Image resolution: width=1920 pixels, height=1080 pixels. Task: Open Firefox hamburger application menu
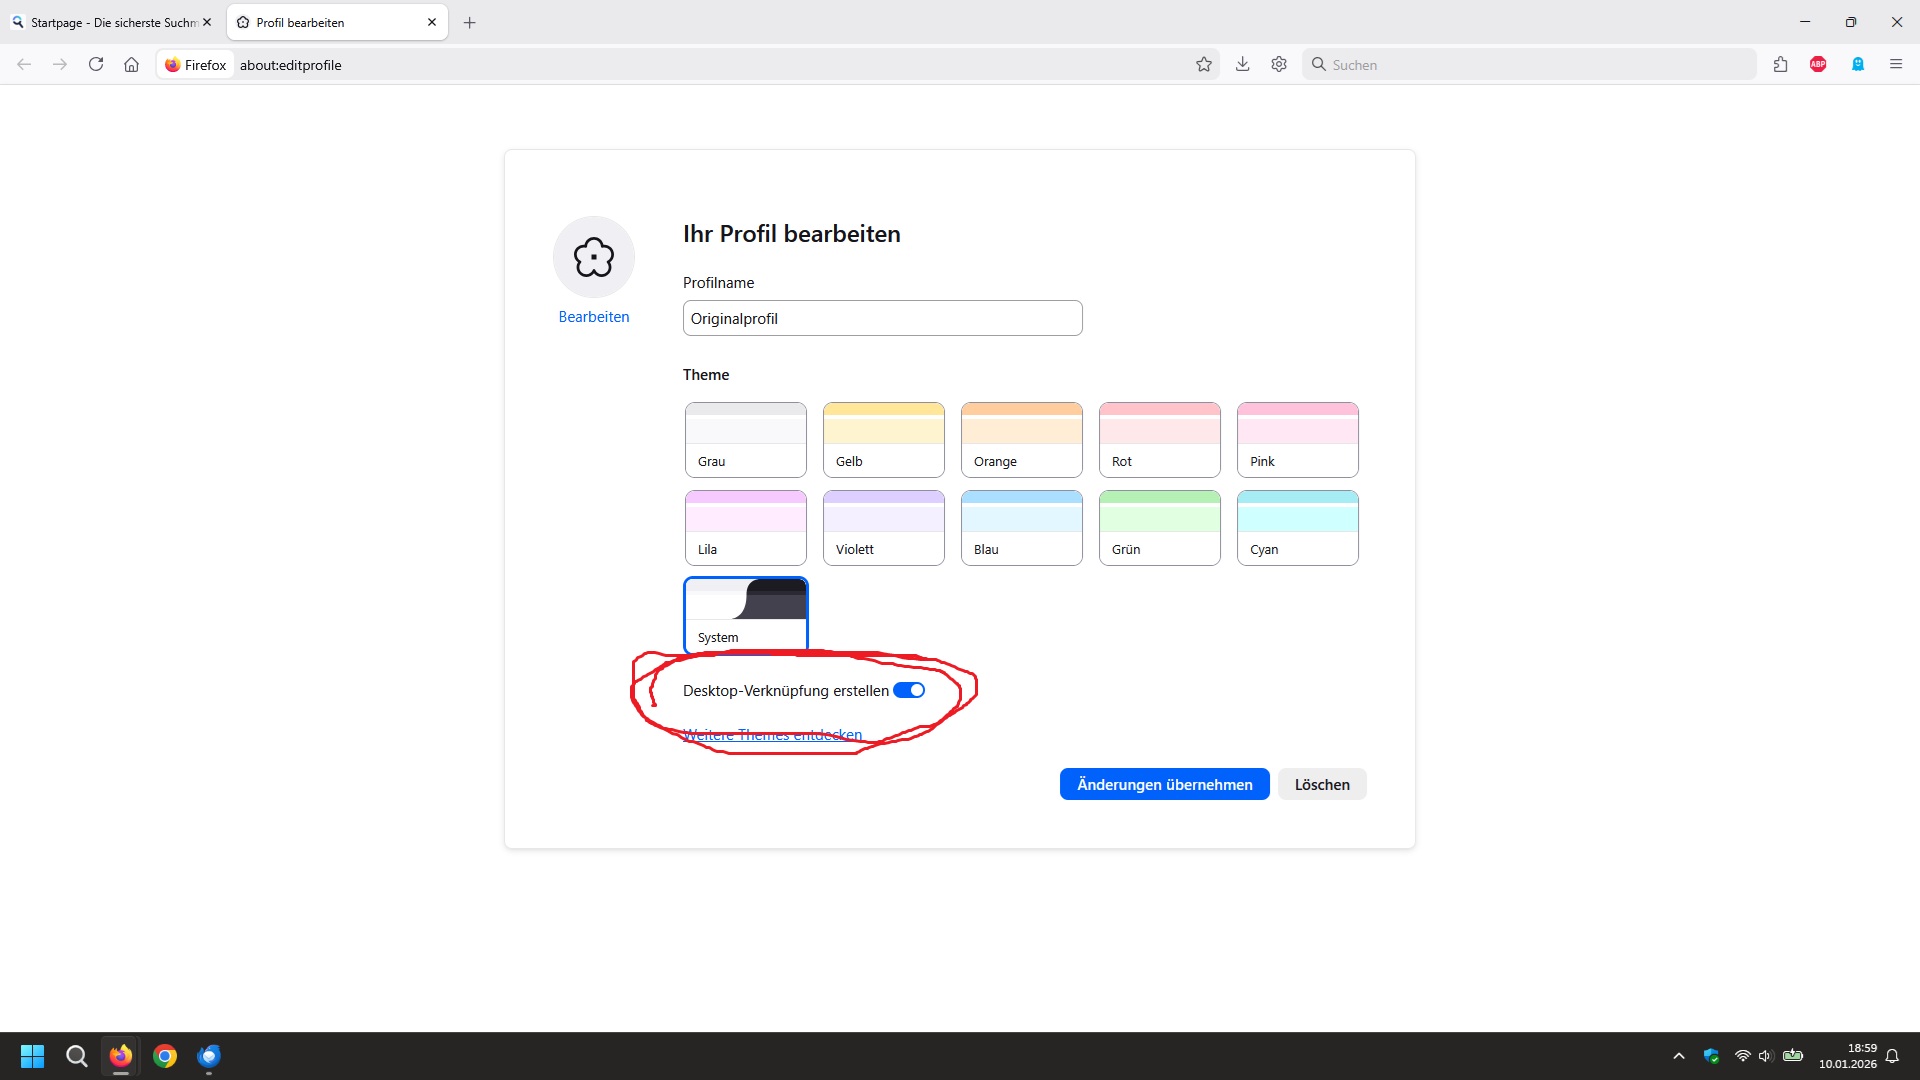click(1896, 64)
